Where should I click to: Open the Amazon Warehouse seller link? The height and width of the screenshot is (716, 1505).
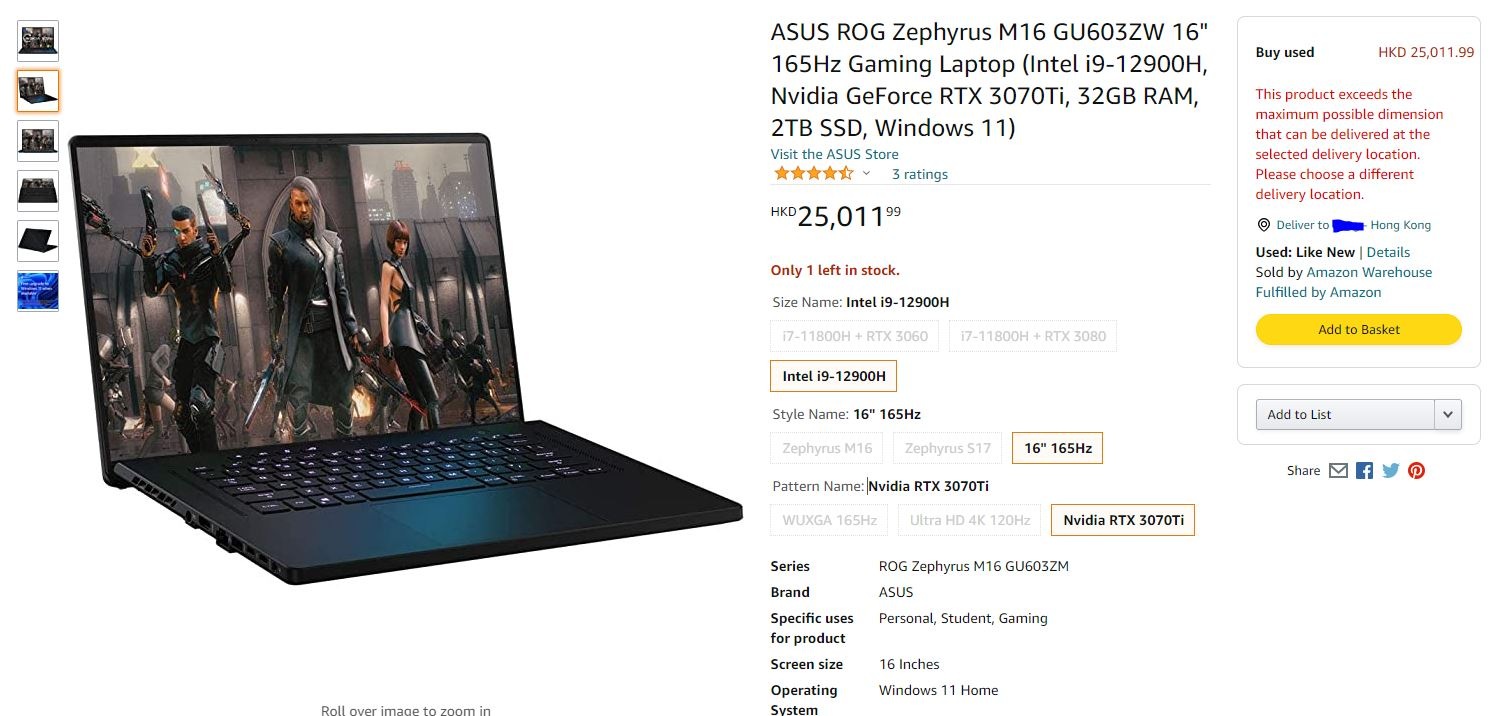click(1369, 272)
